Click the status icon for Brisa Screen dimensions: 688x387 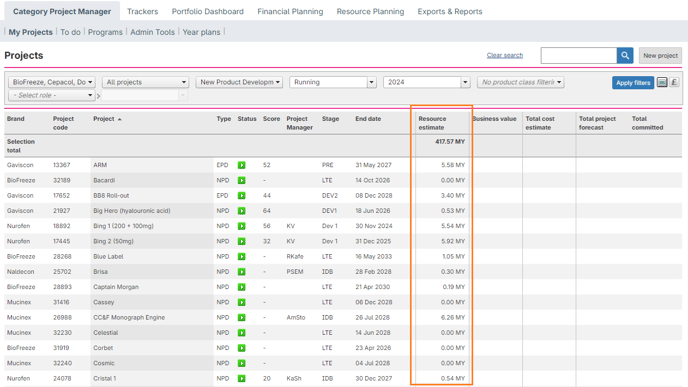[242, 272]
